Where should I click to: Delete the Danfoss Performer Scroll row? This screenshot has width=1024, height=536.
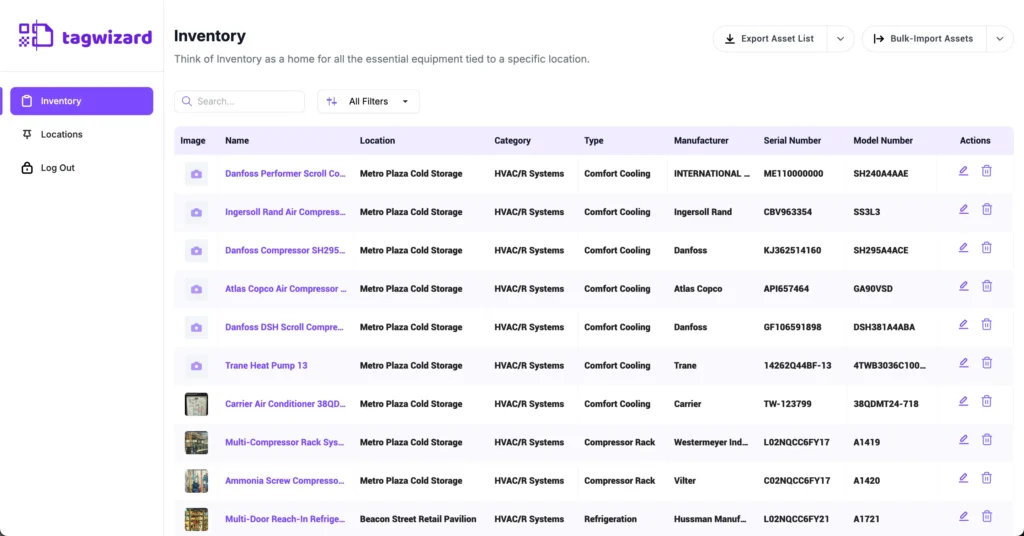[987, 171]
